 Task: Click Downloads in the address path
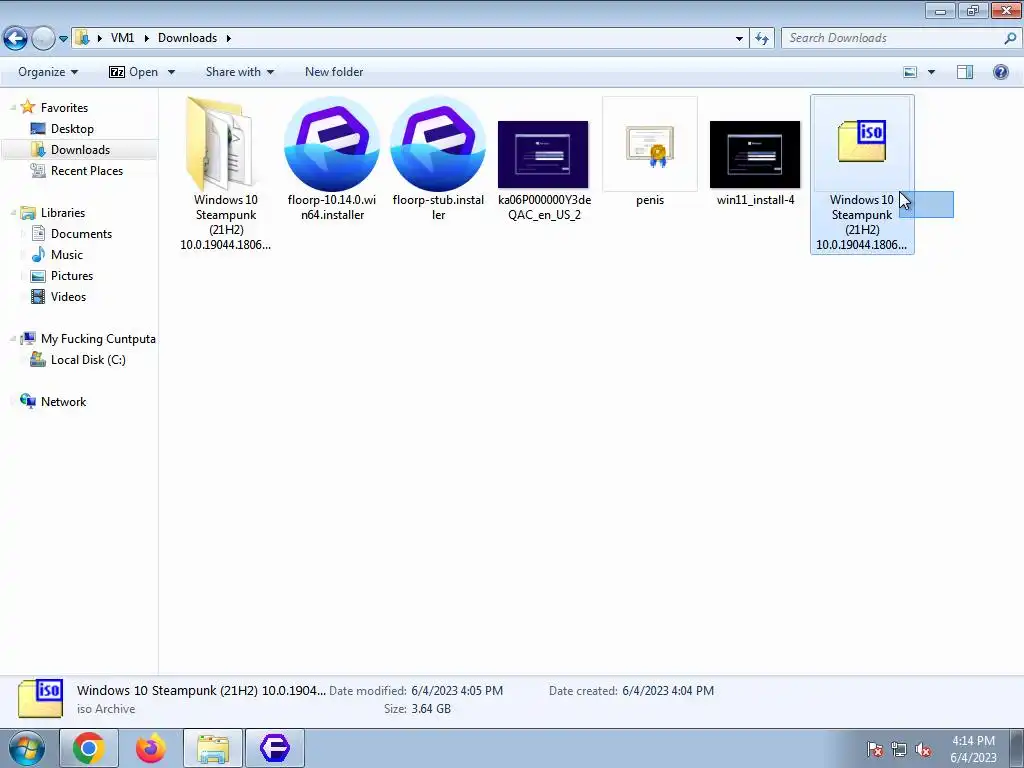tap(187, 38)
